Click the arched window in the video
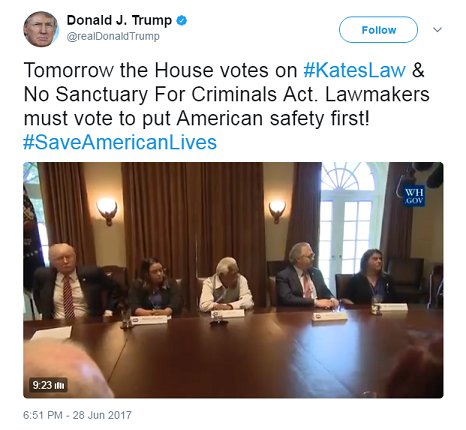Image resolution: width=466 pixels, height=430 pixels. pyautogui.click(x=348, y=177)
